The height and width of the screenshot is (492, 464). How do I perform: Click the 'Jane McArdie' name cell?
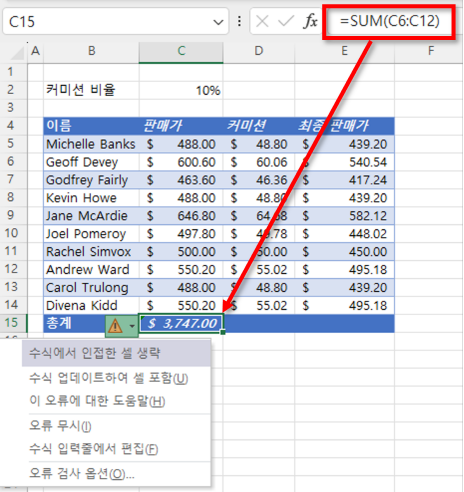pos(91,216)
